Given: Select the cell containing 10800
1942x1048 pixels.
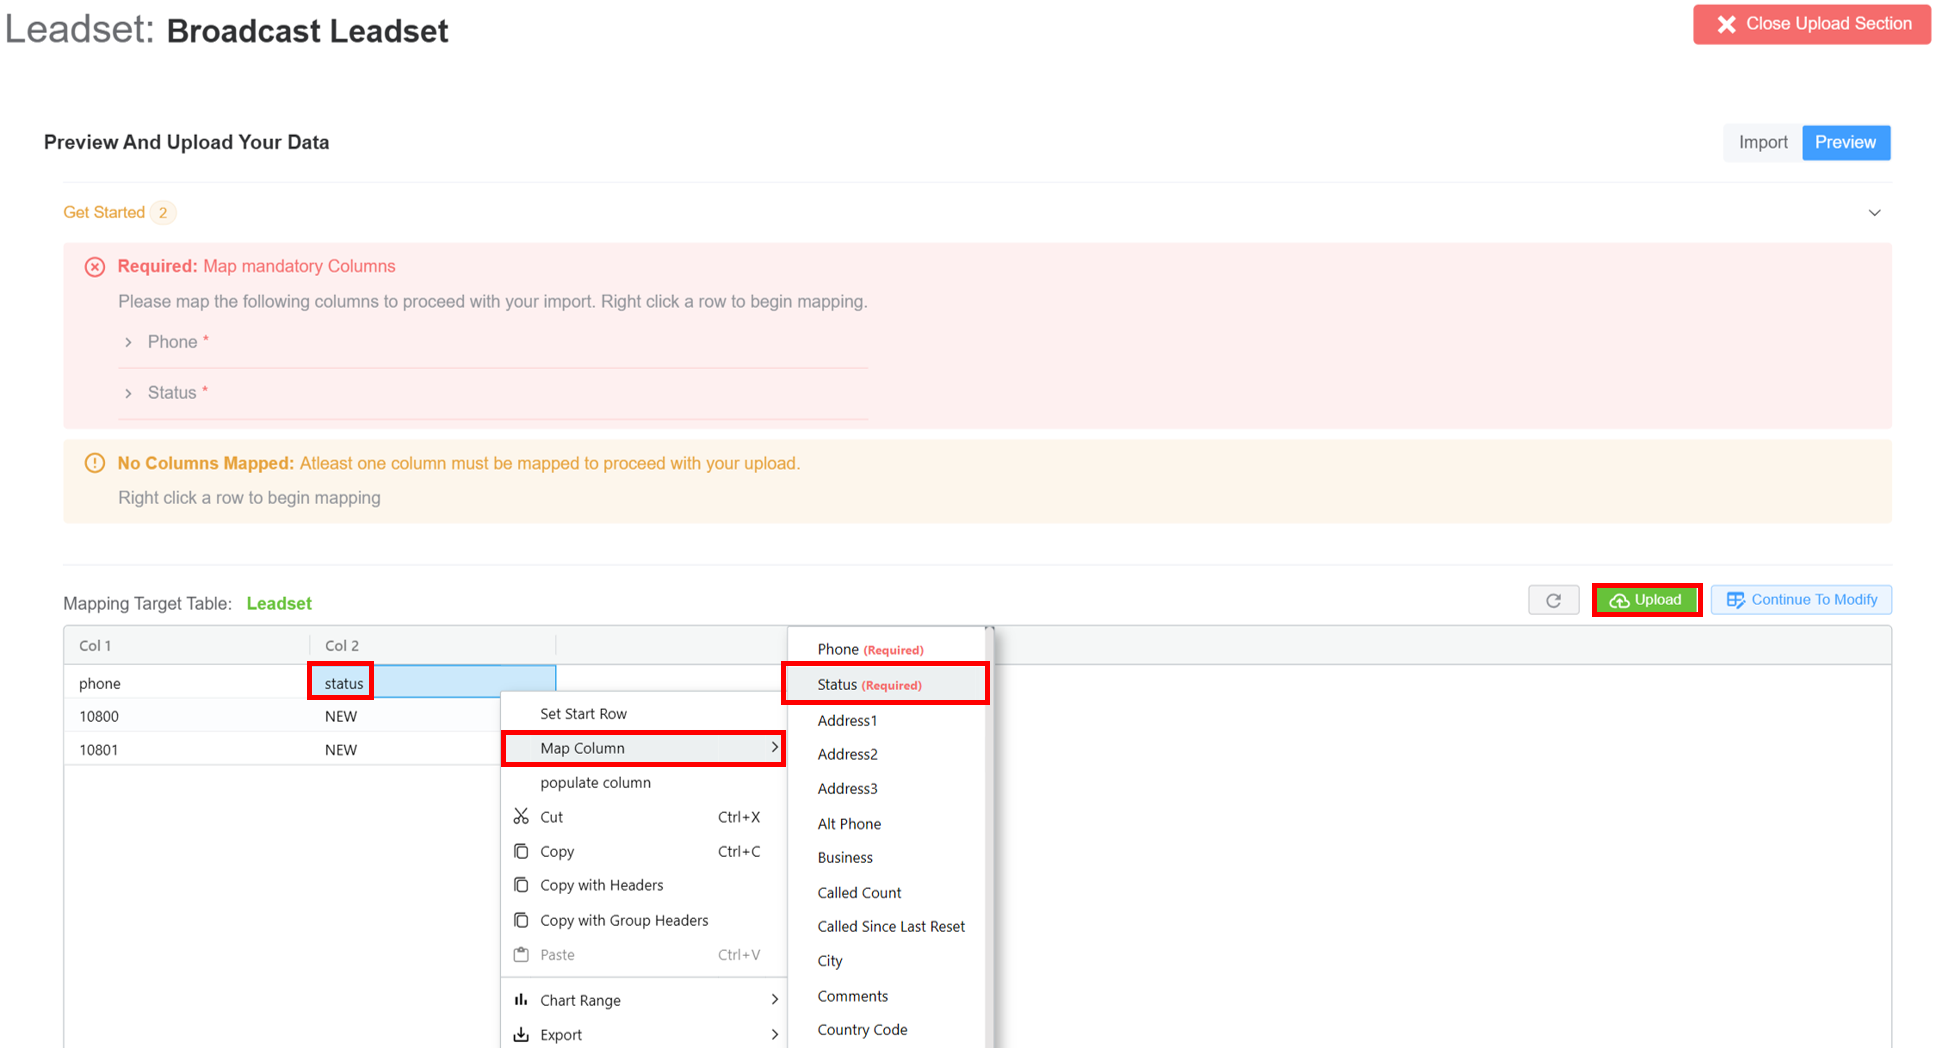Looking at the screenshot, I should click(99, 716).
